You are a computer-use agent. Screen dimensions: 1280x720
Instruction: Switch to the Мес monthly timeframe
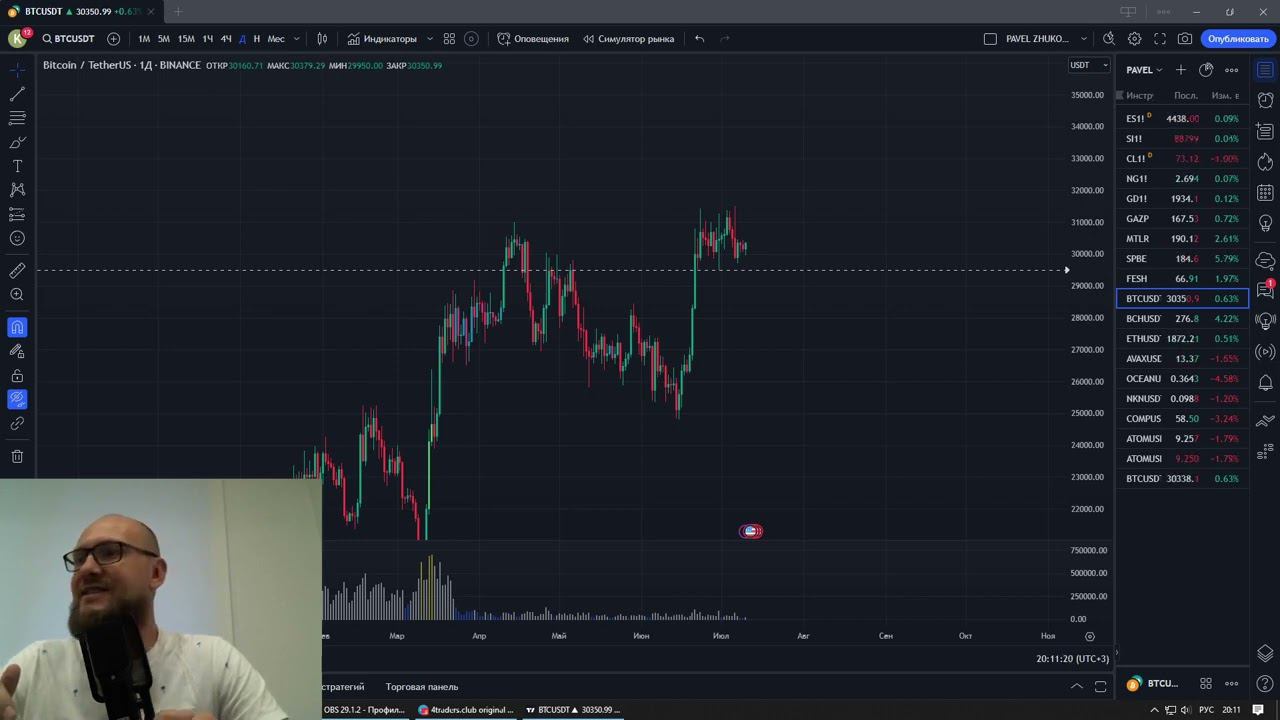click(x=276, y=39)
